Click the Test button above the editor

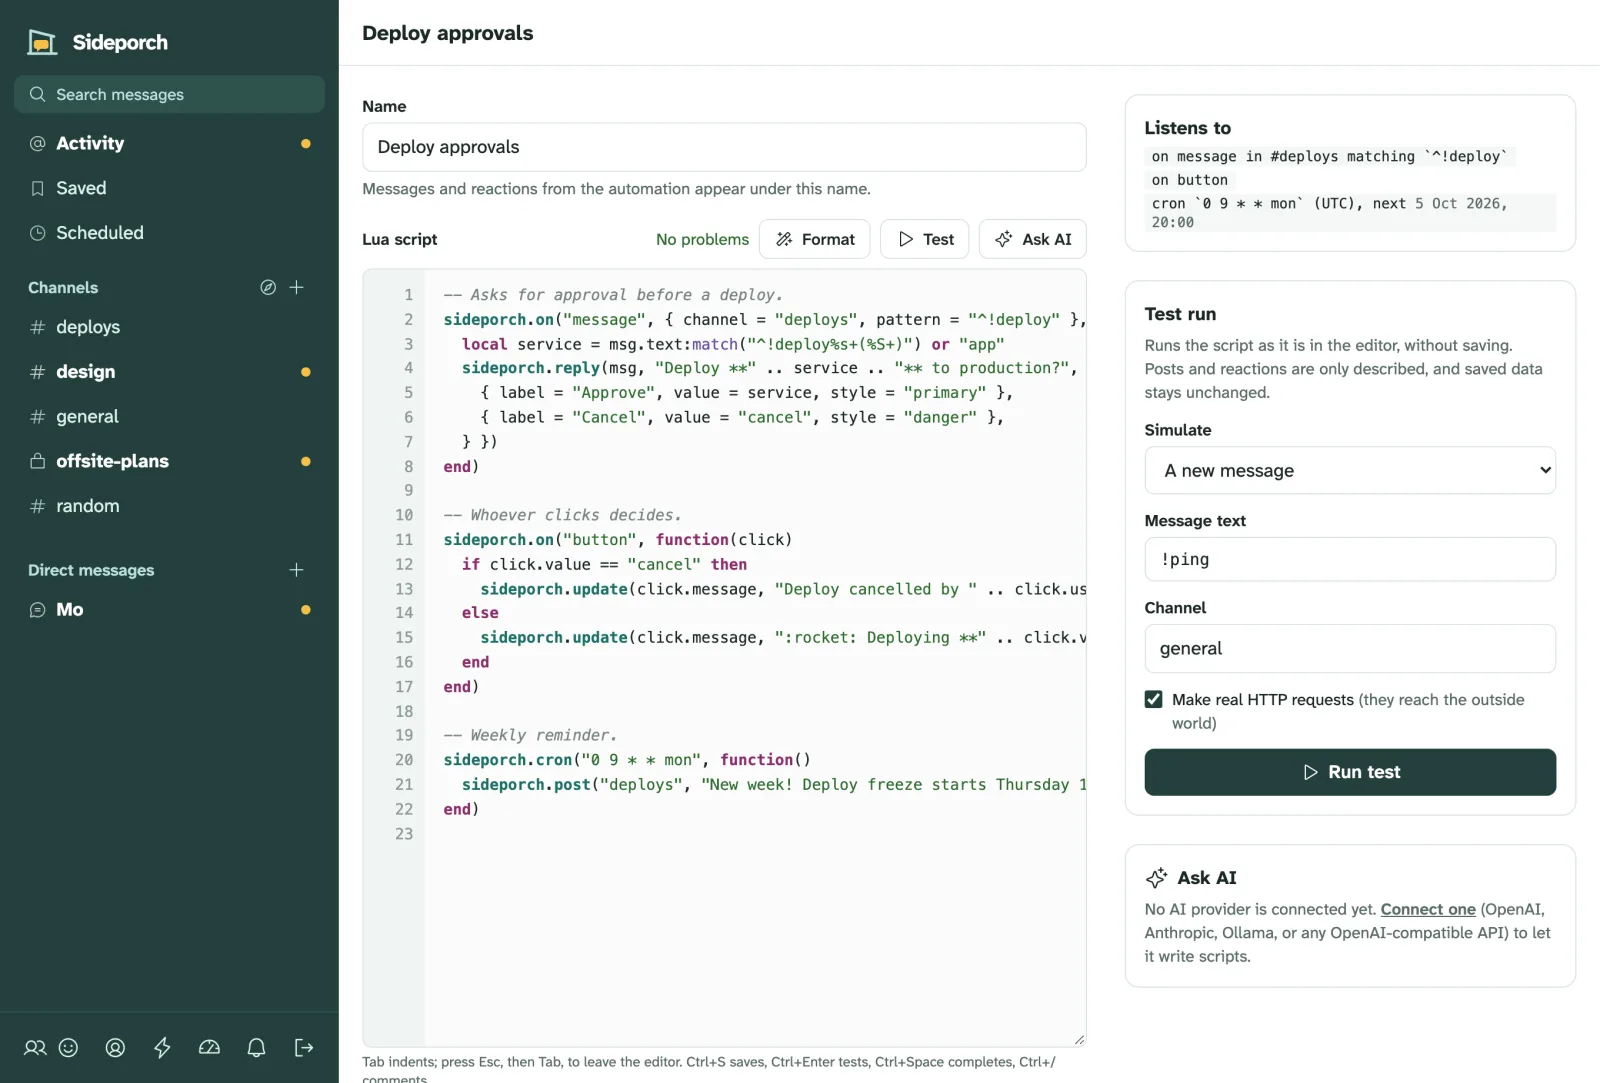point(925,239)
